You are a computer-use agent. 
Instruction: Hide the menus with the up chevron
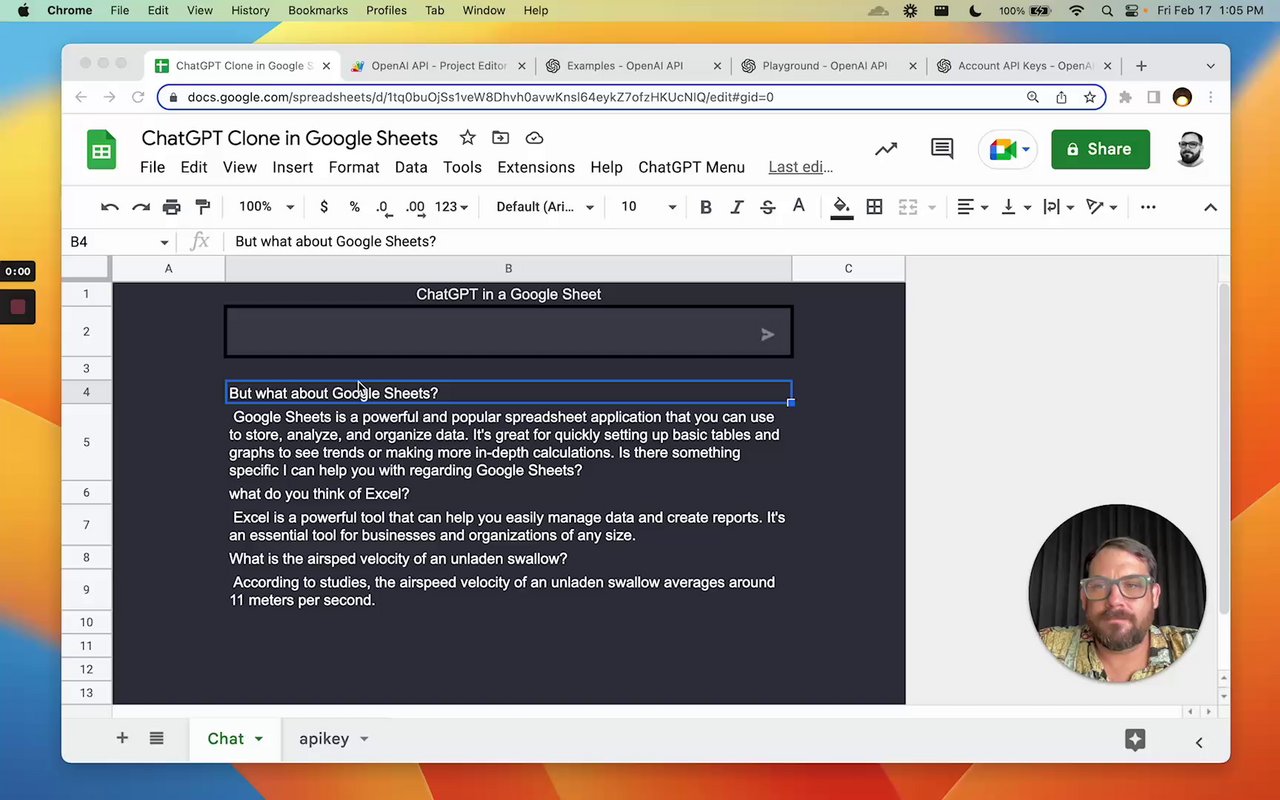[1210, 207]
